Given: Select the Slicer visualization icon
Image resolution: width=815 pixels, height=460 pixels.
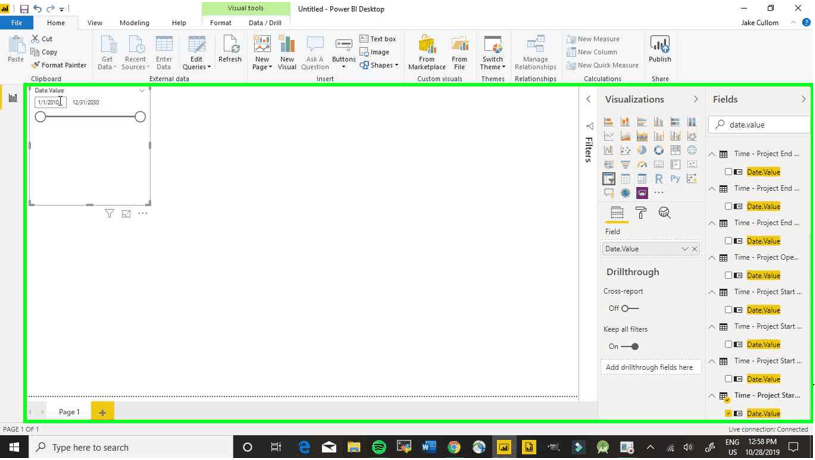Looking at the screenshot, I should coord(609,179).
